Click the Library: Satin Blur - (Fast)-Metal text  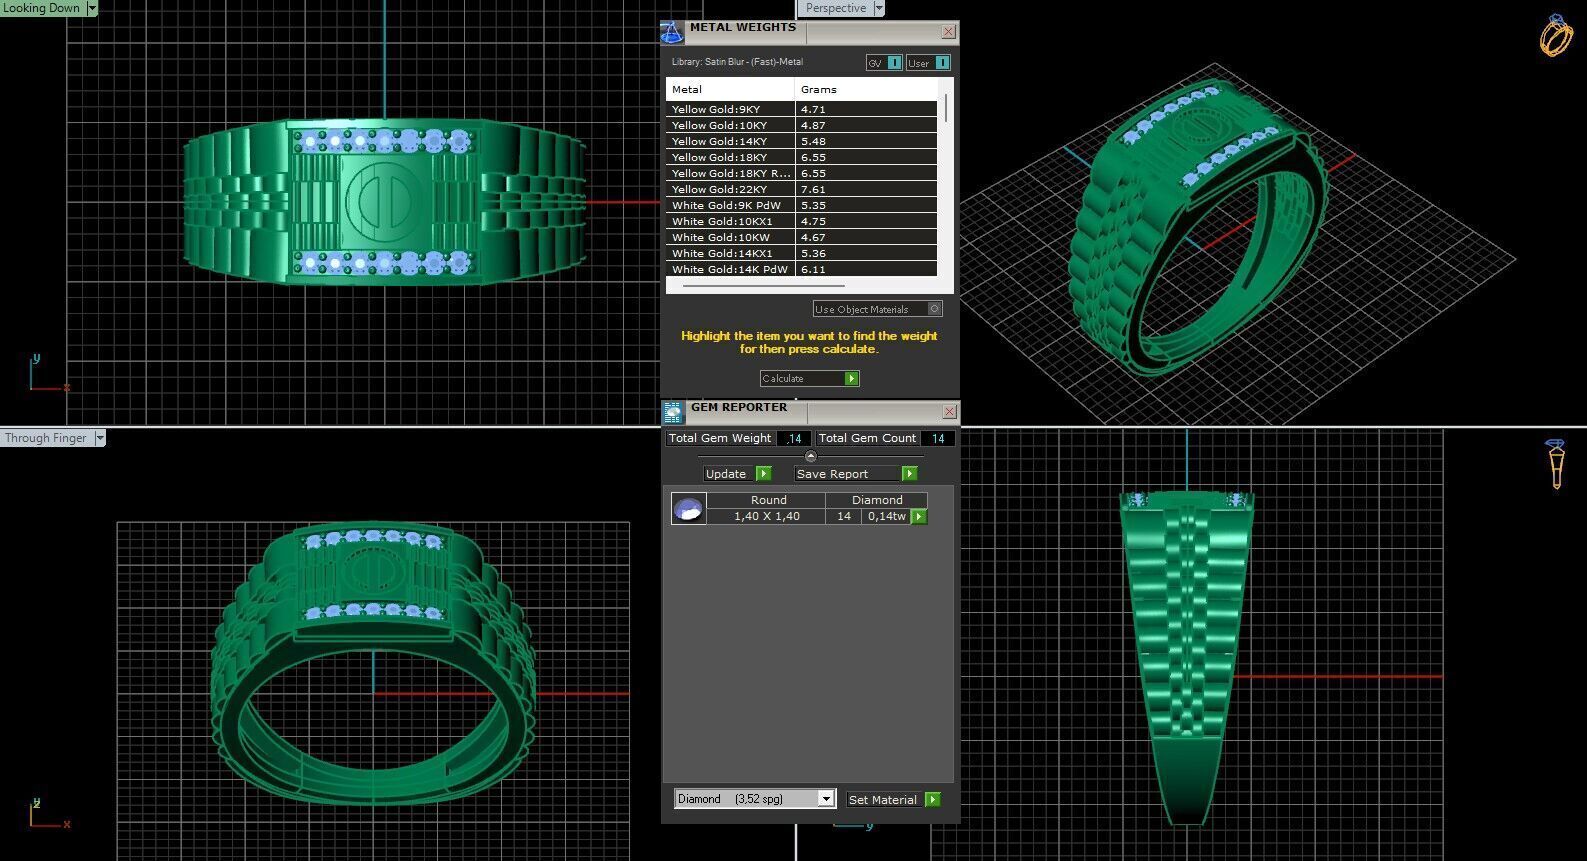tap(737, 62)
